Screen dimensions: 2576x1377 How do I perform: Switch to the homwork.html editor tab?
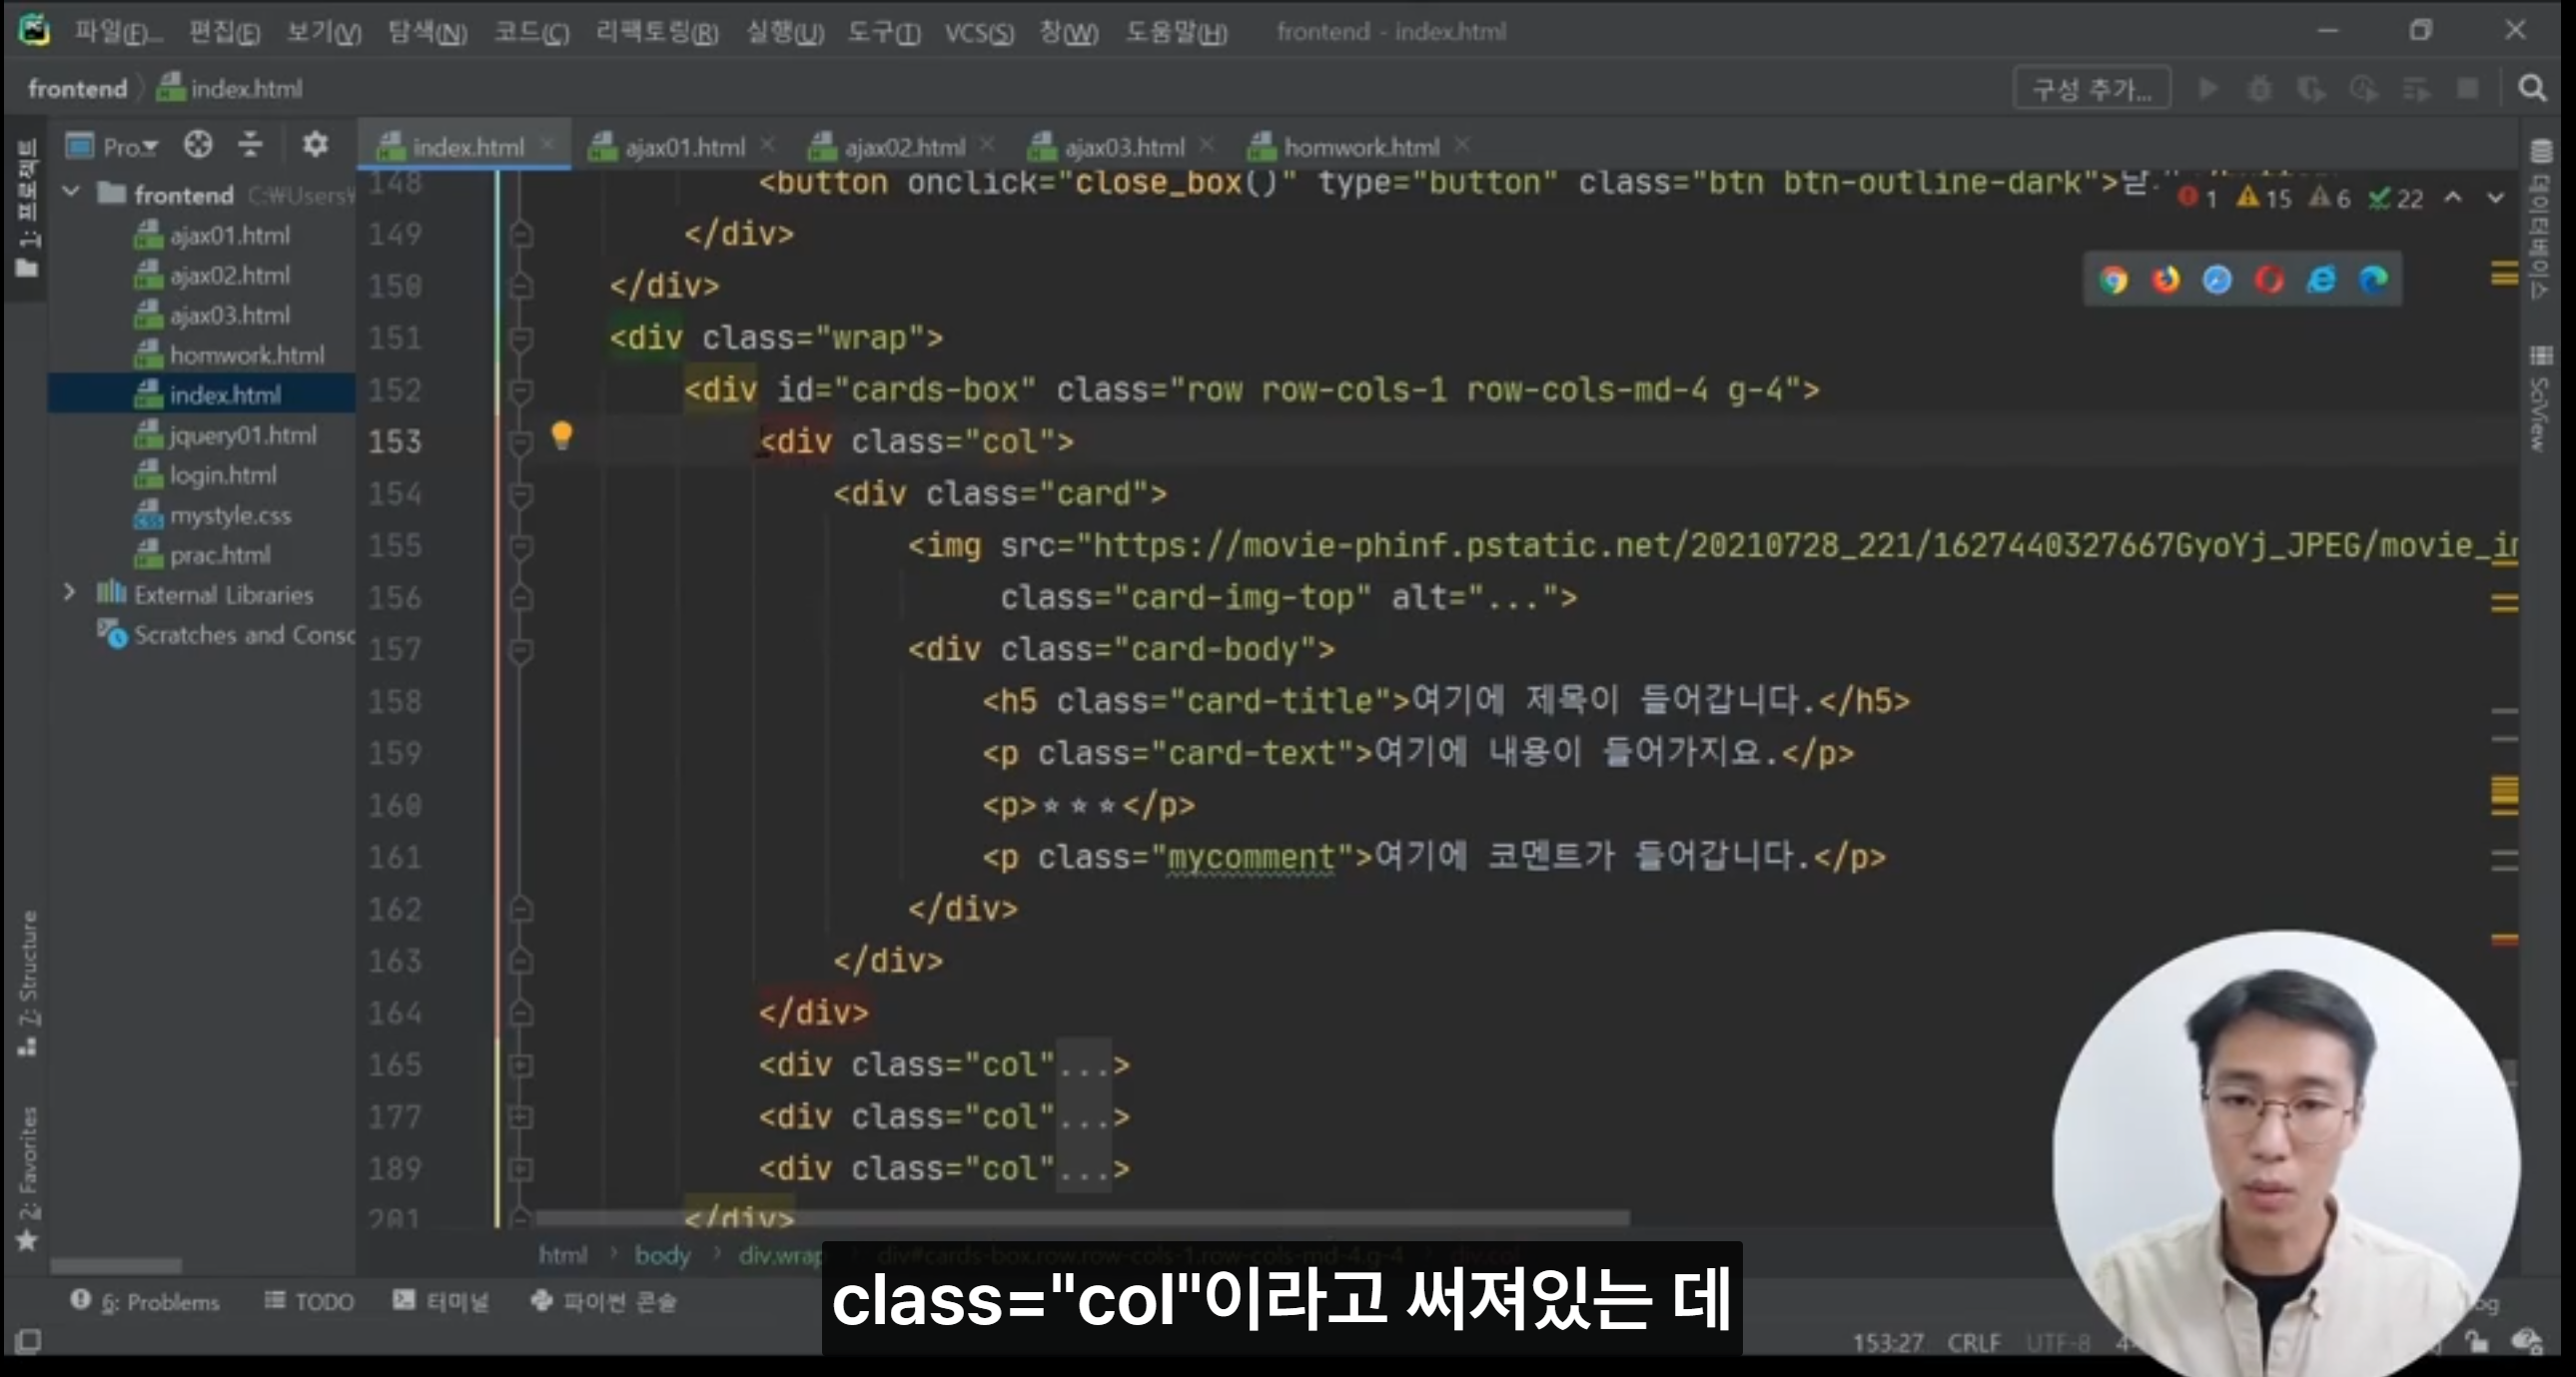coord(1360,147)
